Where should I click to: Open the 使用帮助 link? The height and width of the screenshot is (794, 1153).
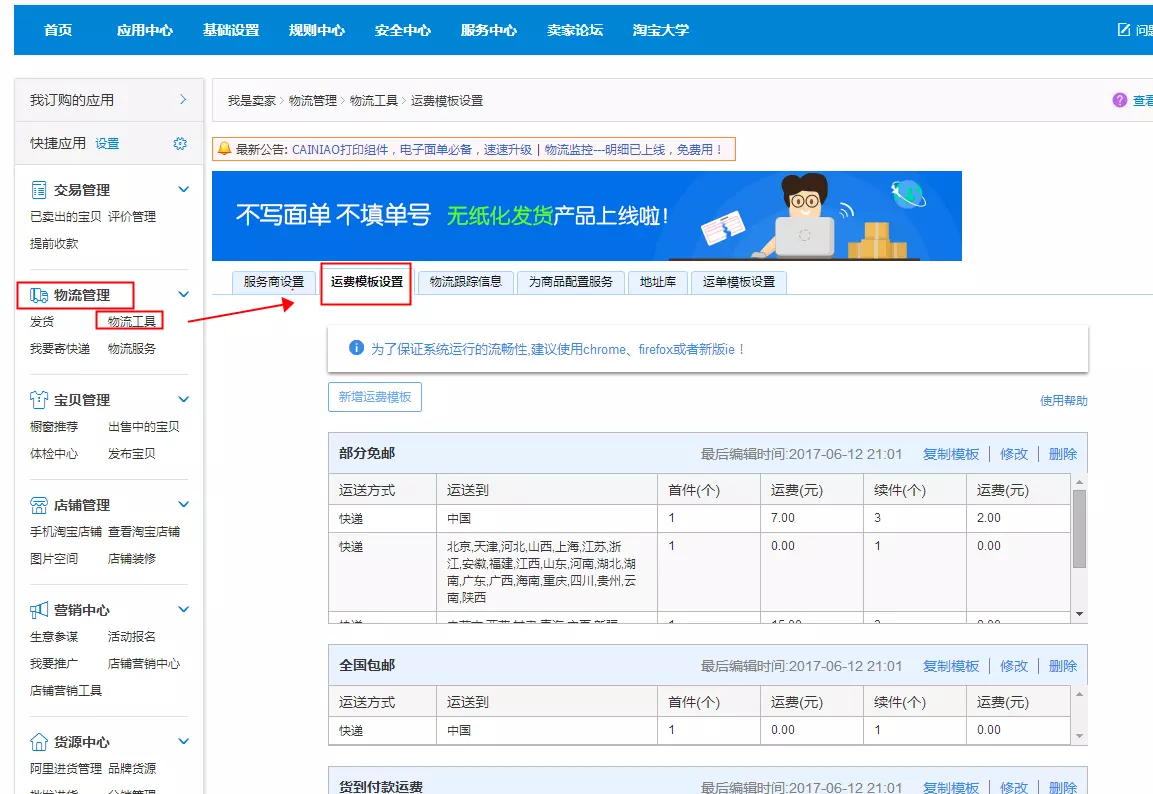(1063, 401)
